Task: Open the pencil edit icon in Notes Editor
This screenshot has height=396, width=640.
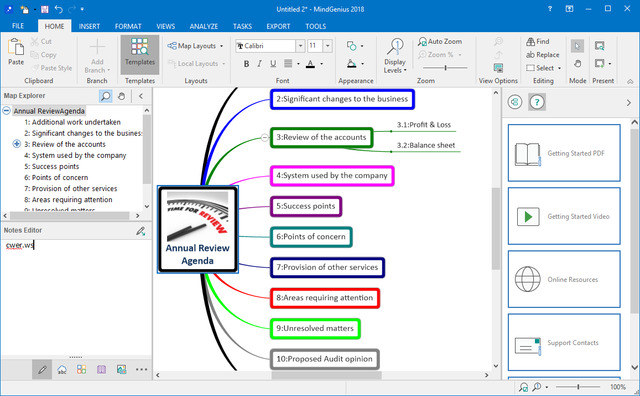Action: tap(141, 231)
